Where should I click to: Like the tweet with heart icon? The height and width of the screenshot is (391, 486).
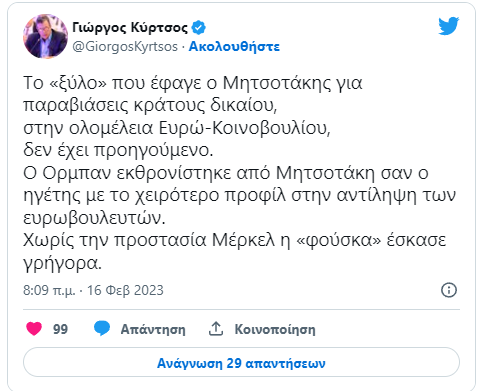point(34,329)
